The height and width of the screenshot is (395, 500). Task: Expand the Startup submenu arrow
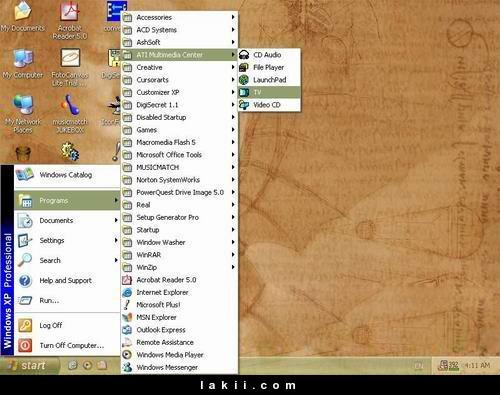tap(233, 230)
